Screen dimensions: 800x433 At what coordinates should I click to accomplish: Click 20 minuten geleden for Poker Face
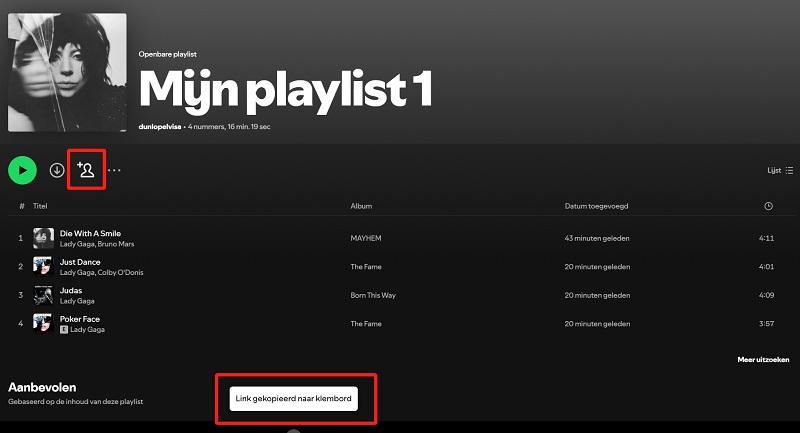(597, 324)
